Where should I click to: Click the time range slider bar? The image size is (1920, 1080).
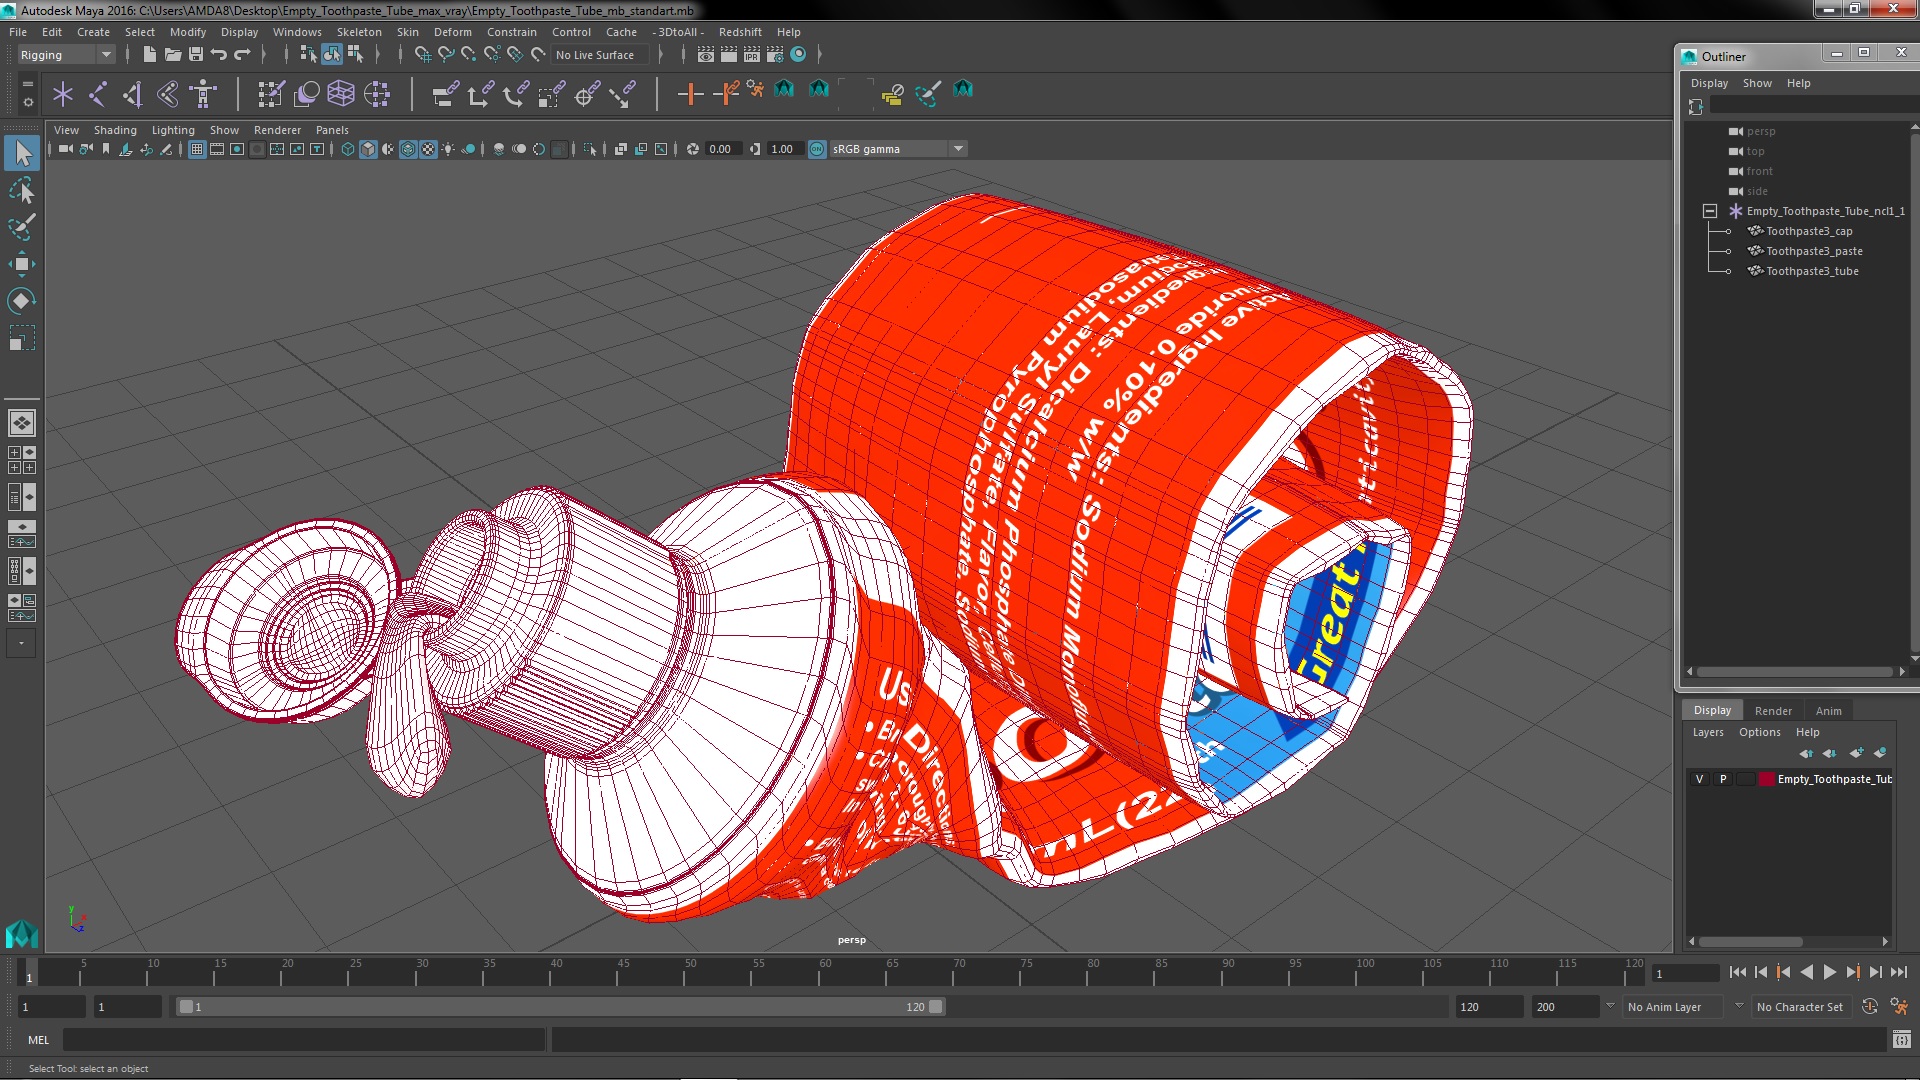pyautogui.click(x=560, y=1007)
